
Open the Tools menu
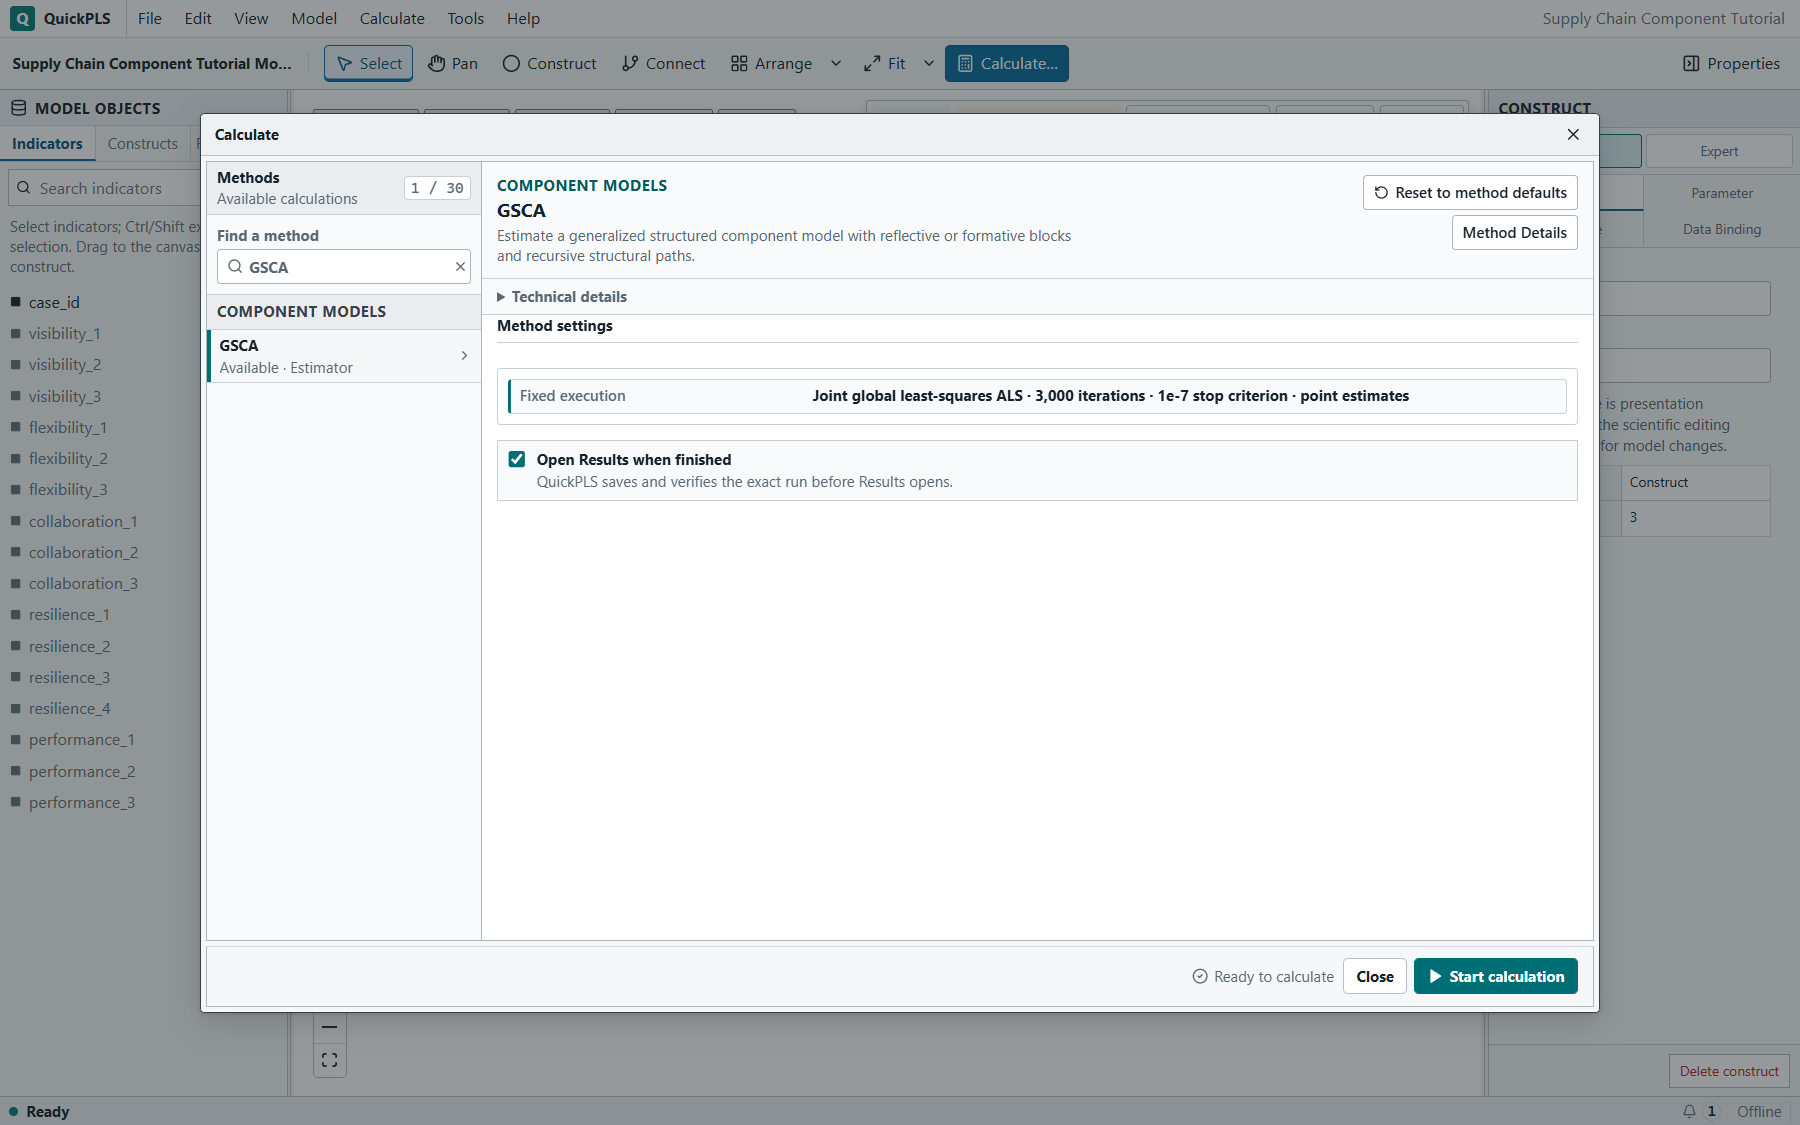coord(465,18)
